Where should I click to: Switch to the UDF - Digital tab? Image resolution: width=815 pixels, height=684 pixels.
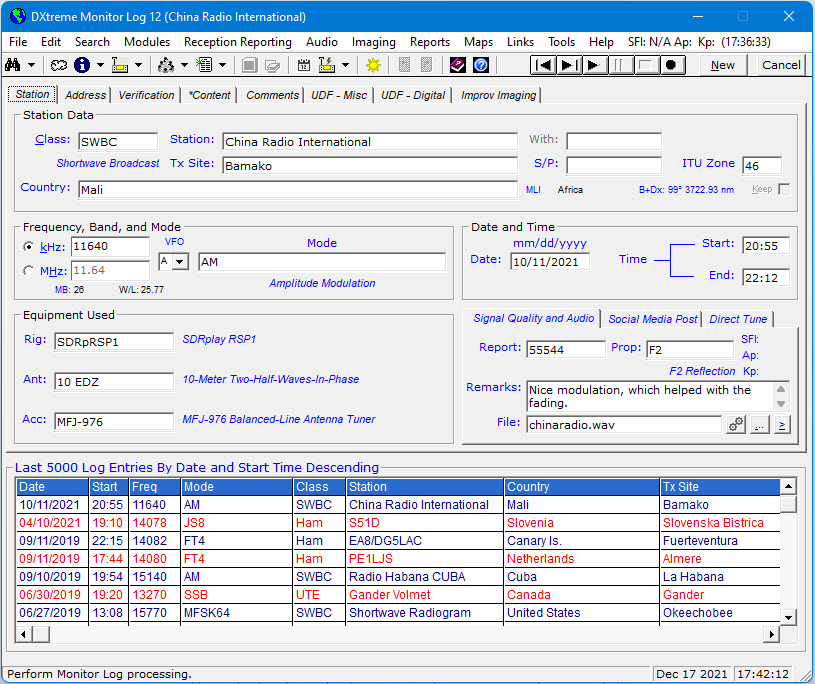413,95
